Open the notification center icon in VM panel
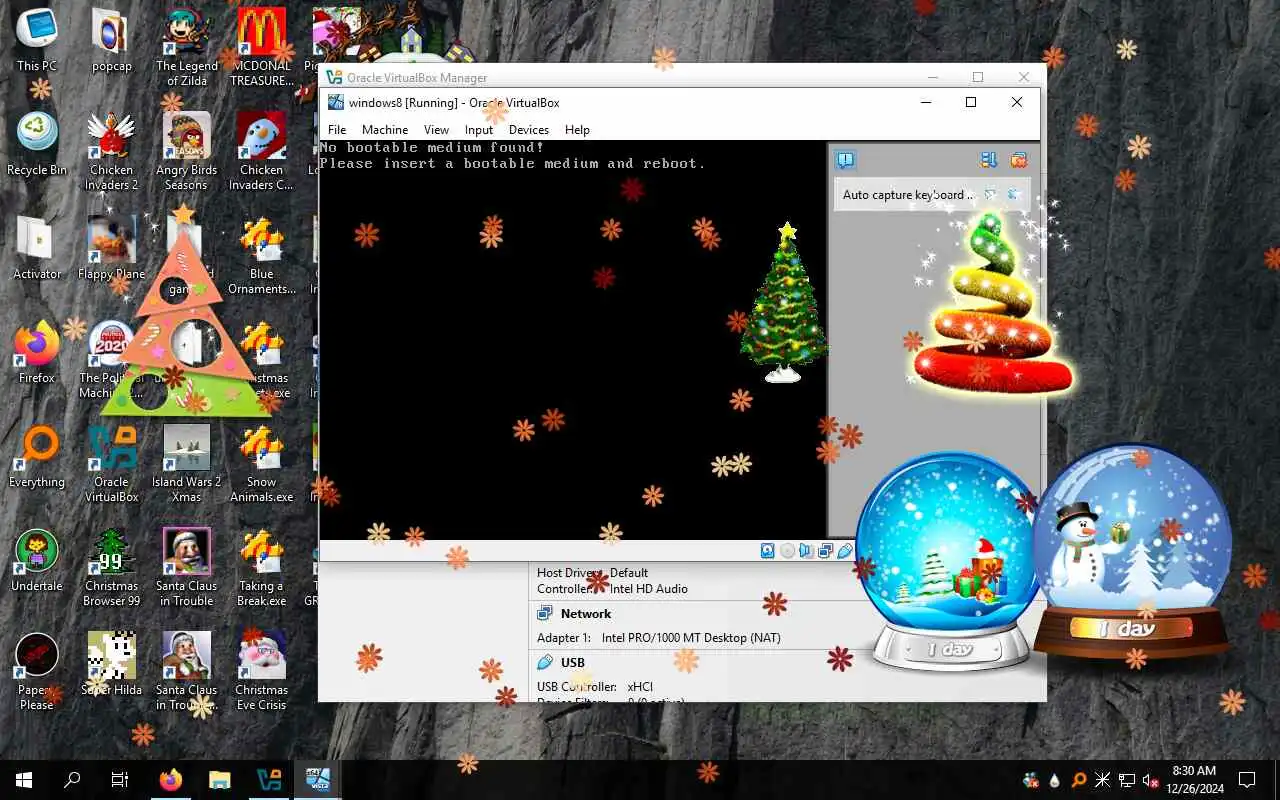Viewport: 1280px width, 800px height. pos(846,160)
